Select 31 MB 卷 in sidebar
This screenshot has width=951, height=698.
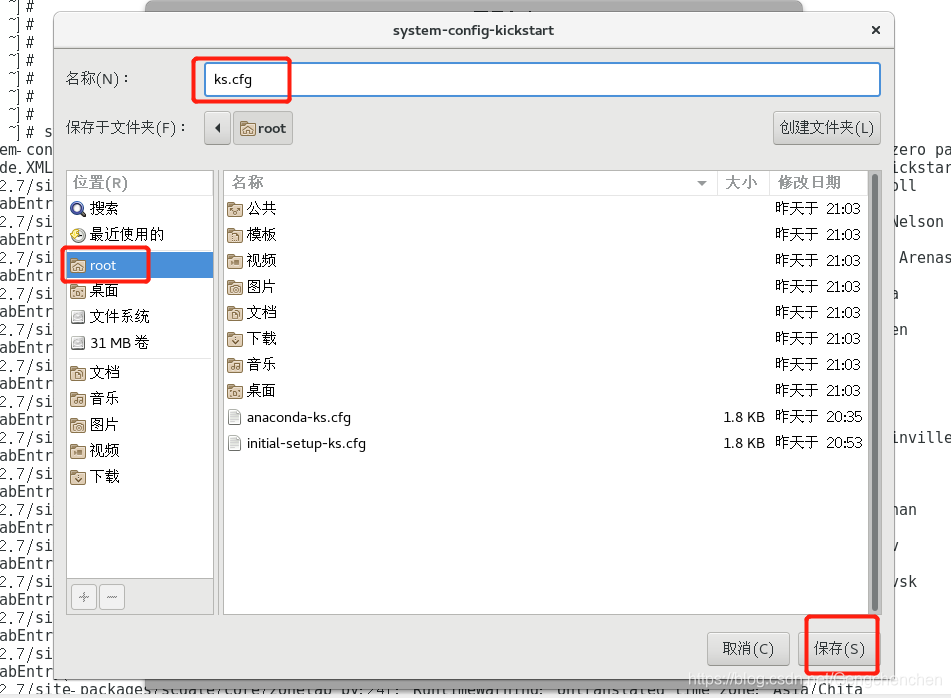tap(140, 343)
